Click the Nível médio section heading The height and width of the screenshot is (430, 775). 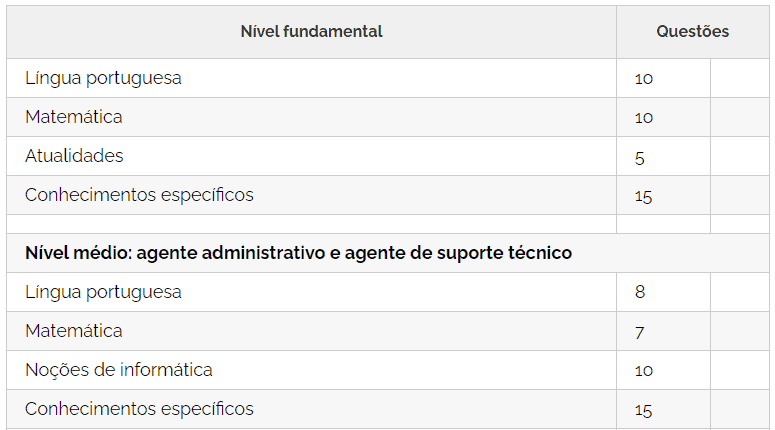(299, 253)
